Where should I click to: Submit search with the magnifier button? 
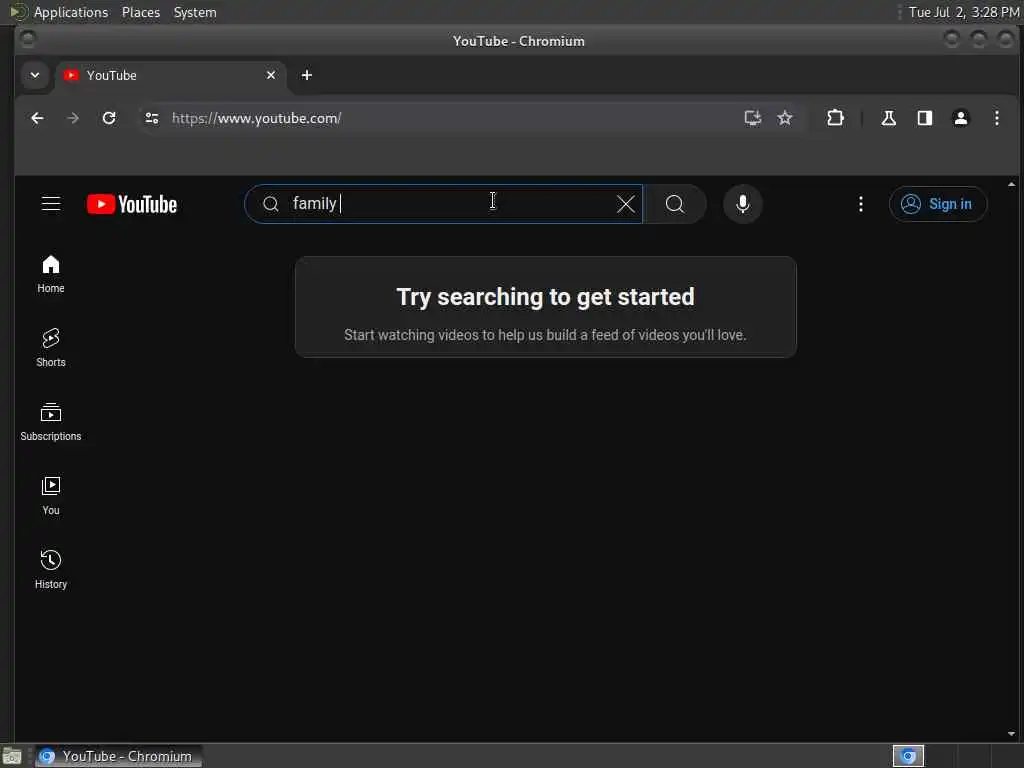click(675, 204)
